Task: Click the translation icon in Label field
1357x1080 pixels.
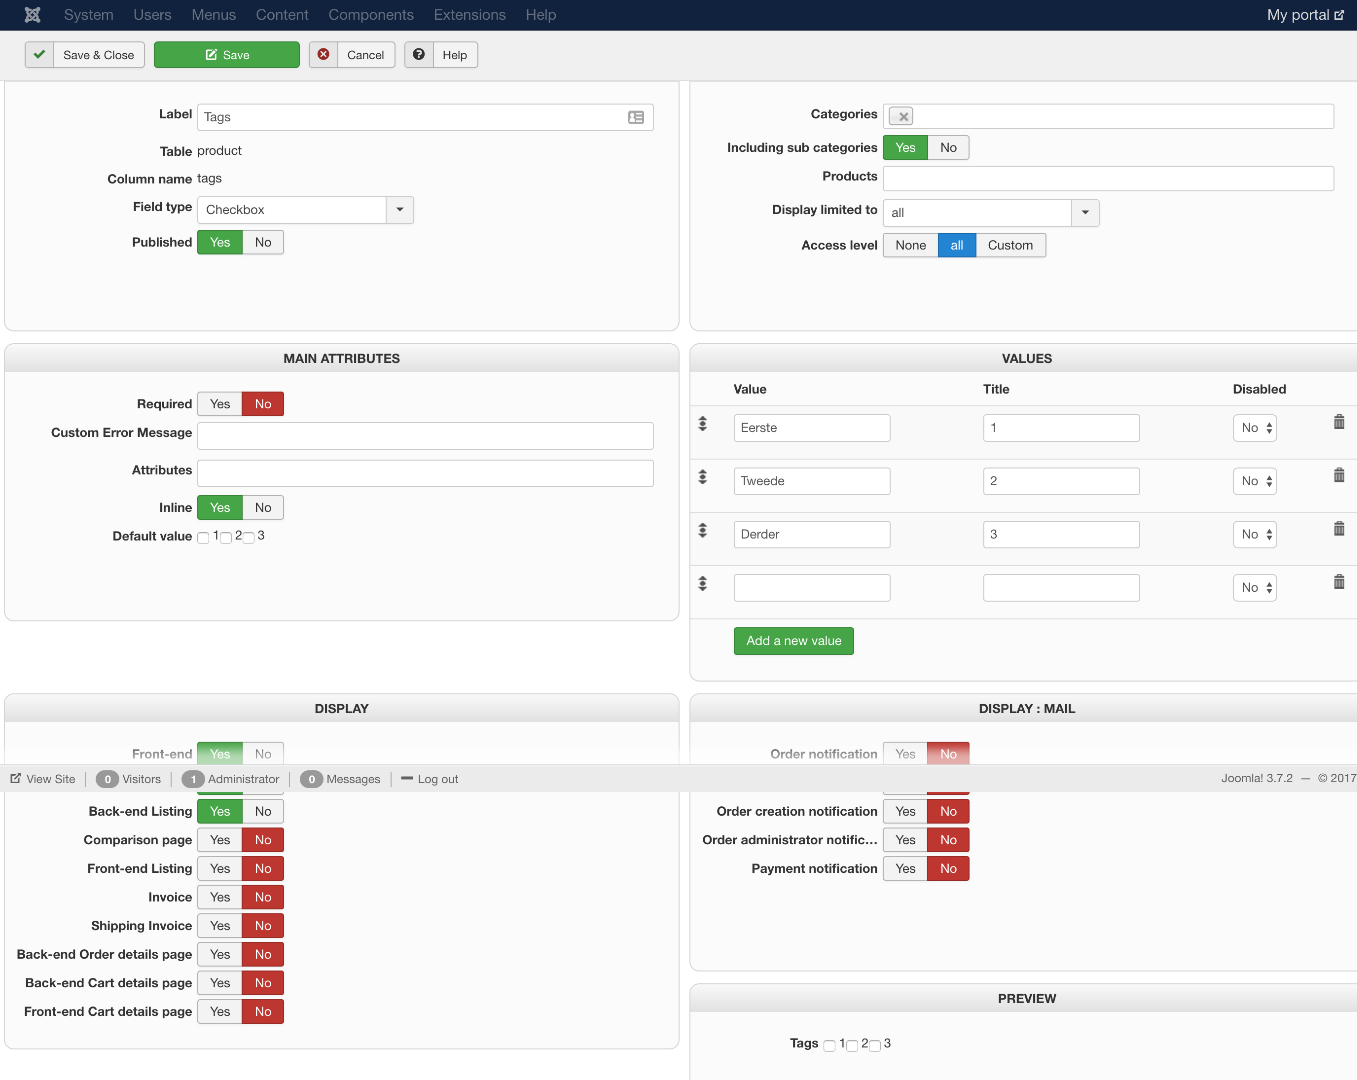Action: pyautogui.click(x=636, y=117)
